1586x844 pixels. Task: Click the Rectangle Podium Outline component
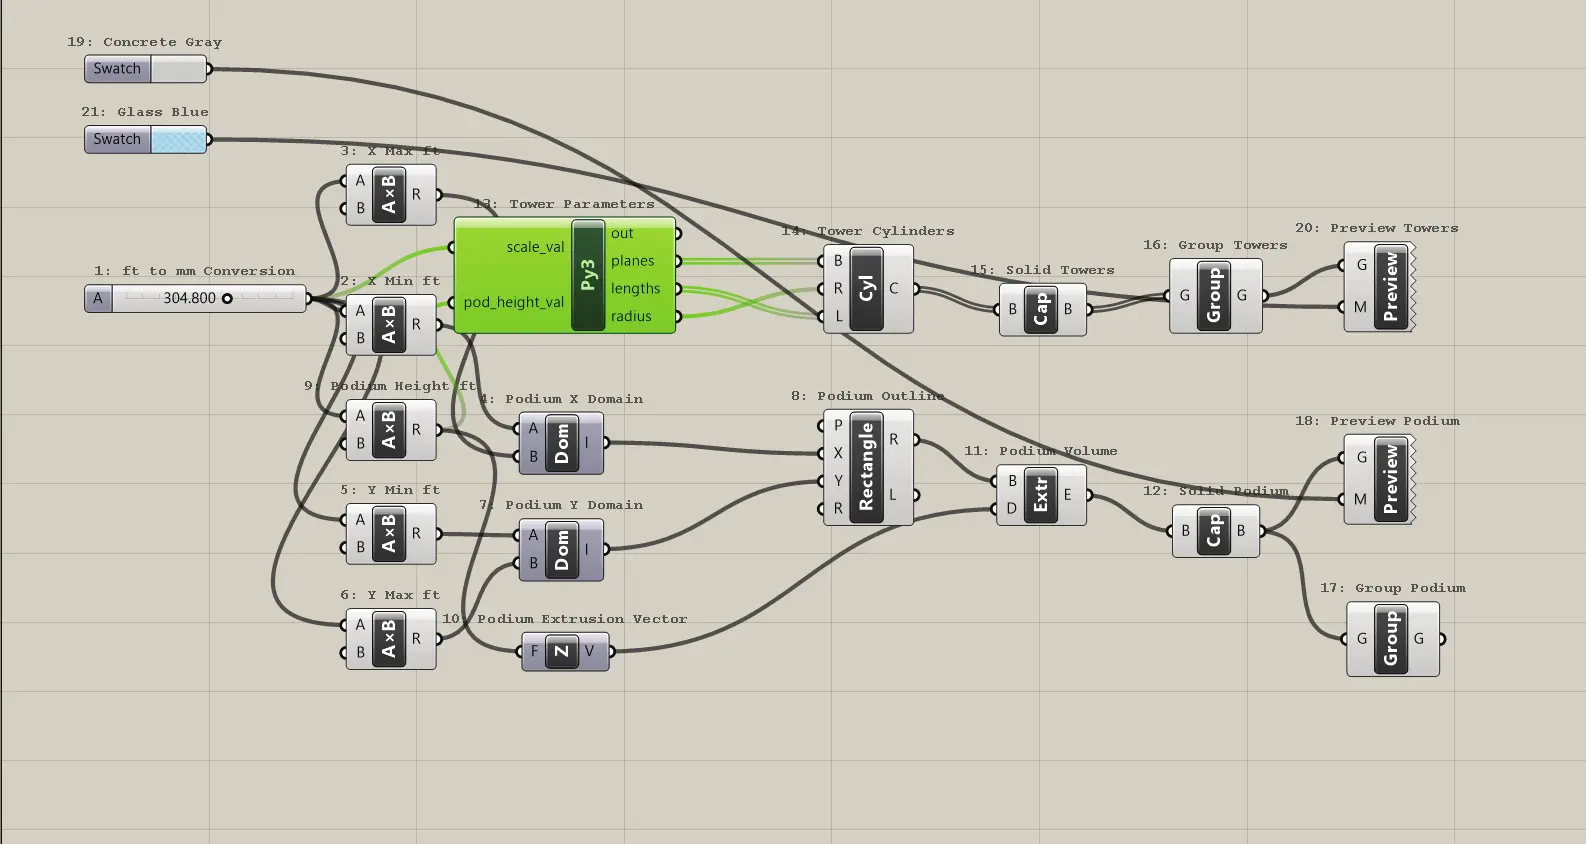[867, 466]
